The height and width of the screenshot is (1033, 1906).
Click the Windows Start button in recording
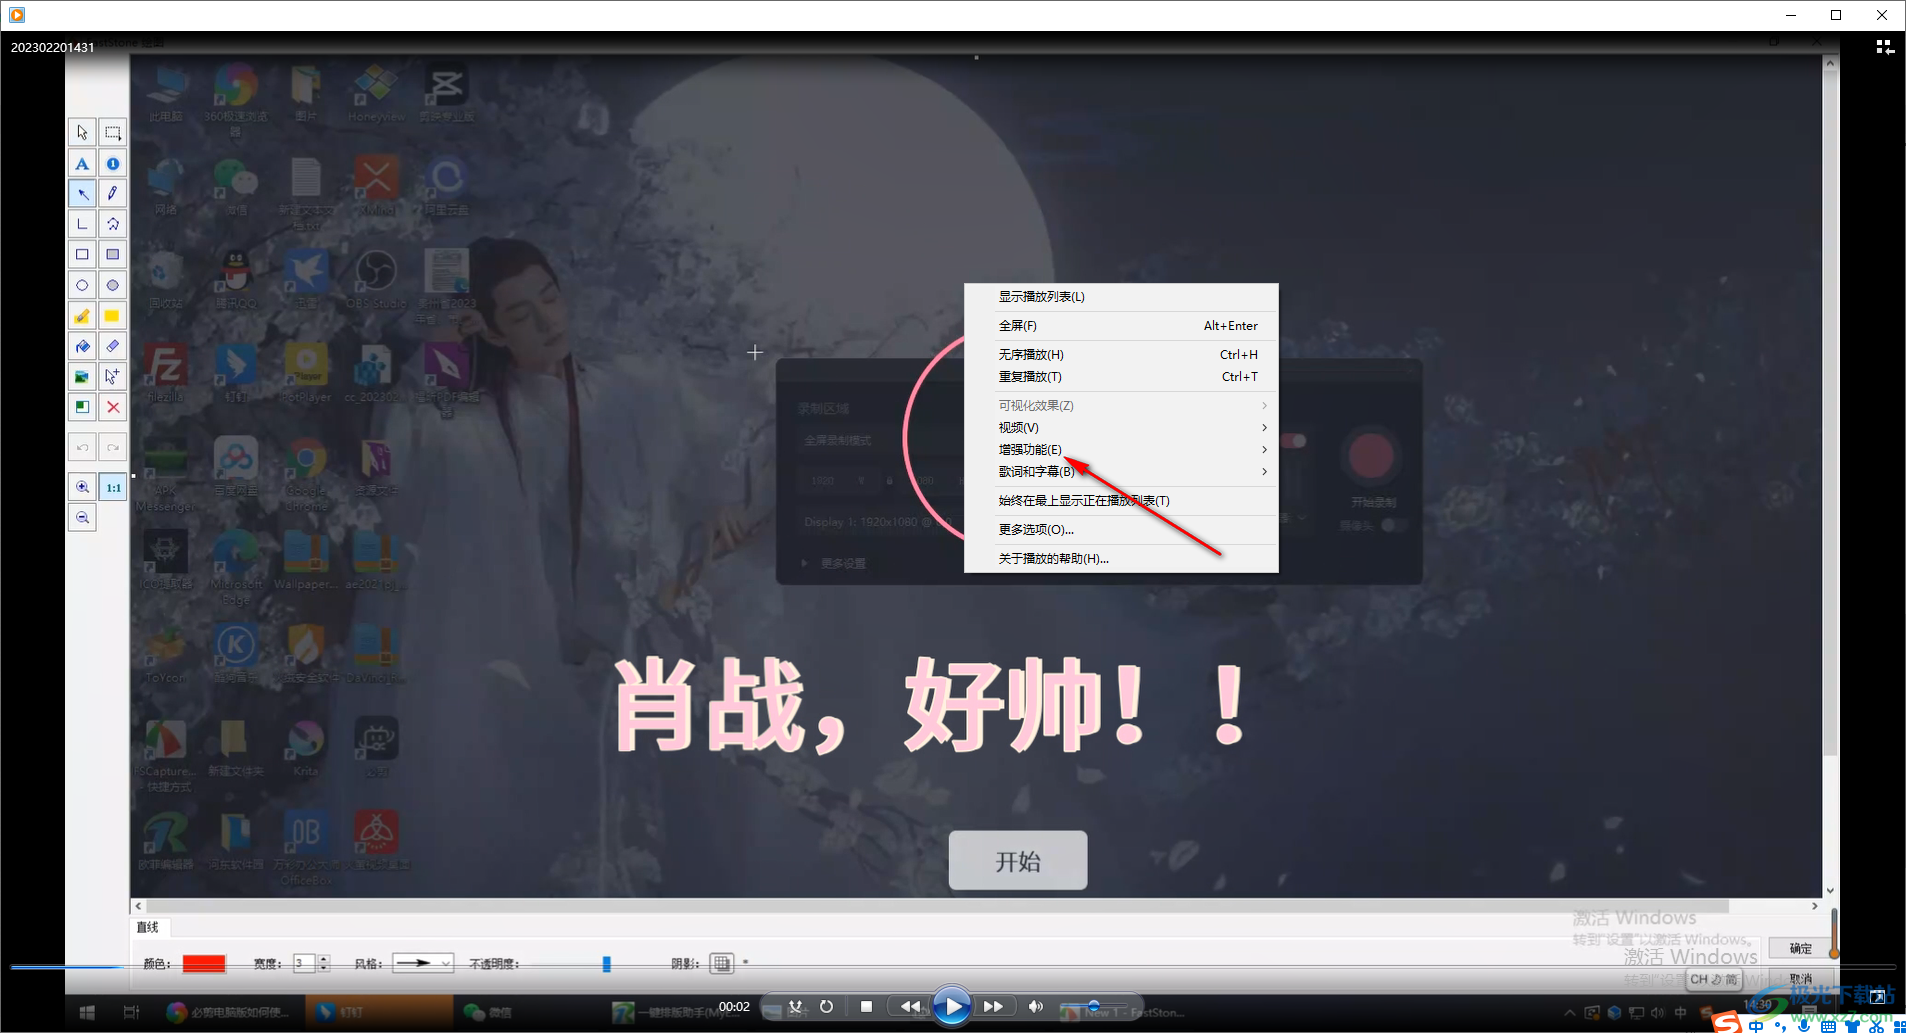coord(87,1012)
